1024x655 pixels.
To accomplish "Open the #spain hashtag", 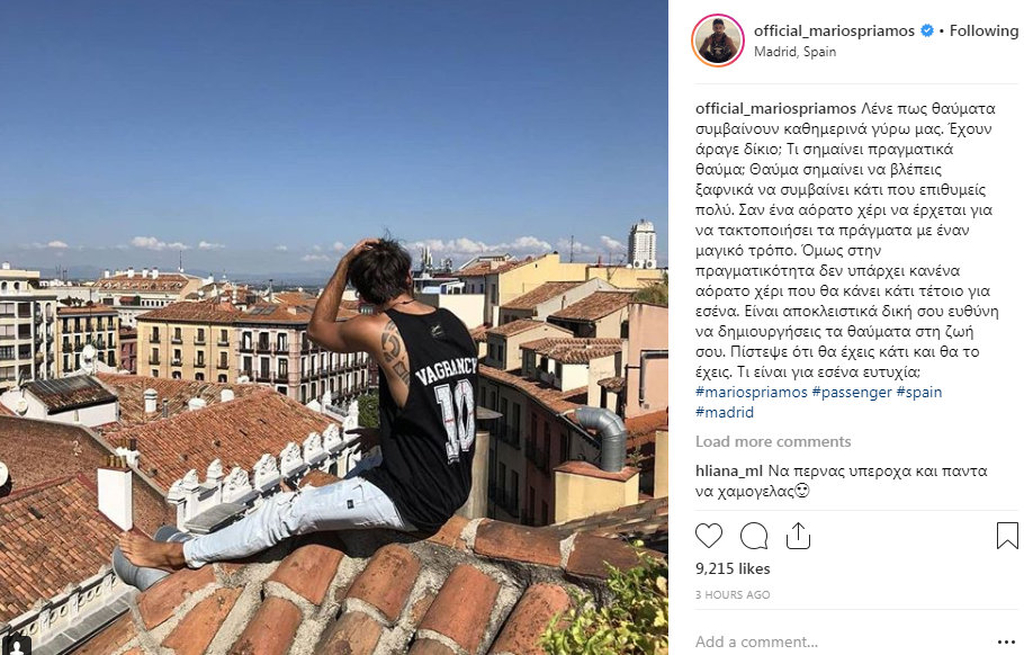I will click(x=919, y=392).
